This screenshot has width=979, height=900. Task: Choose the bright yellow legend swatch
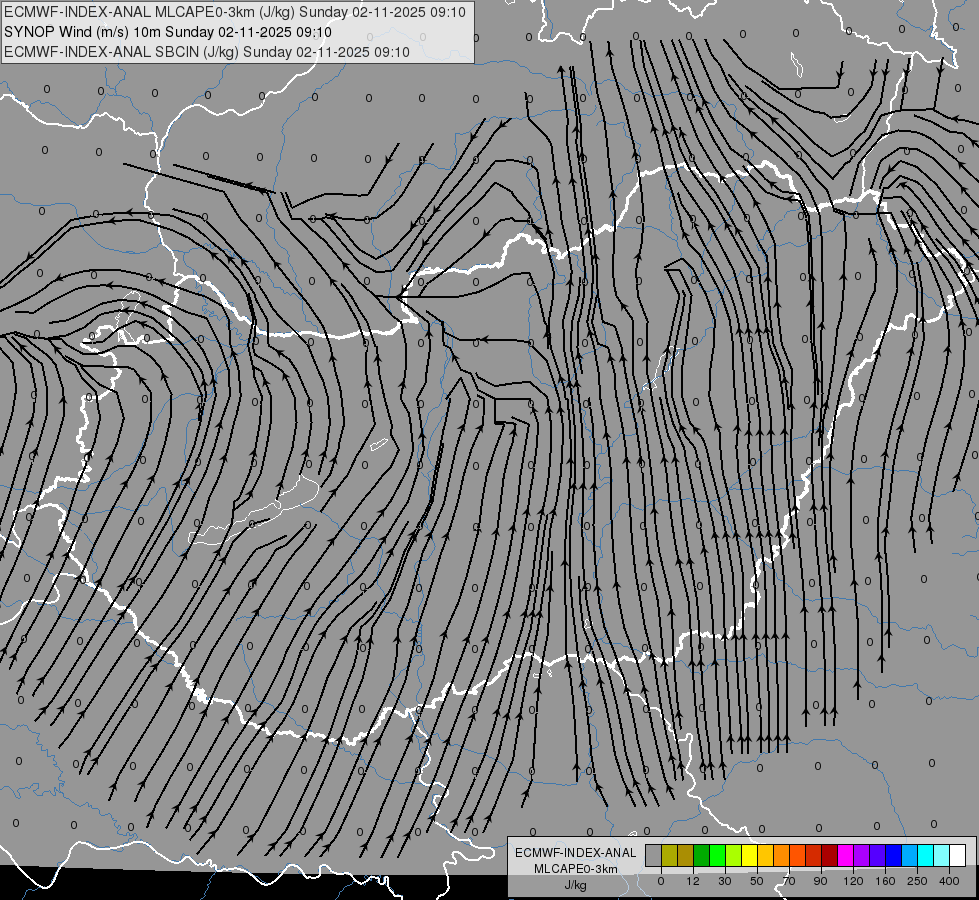pos(749,855)
